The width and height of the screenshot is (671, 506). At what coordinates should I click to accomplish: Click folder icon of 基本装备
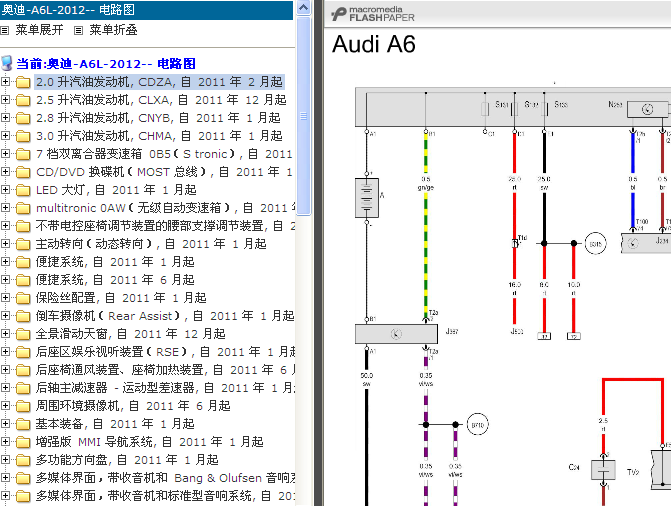pos(23,423)
